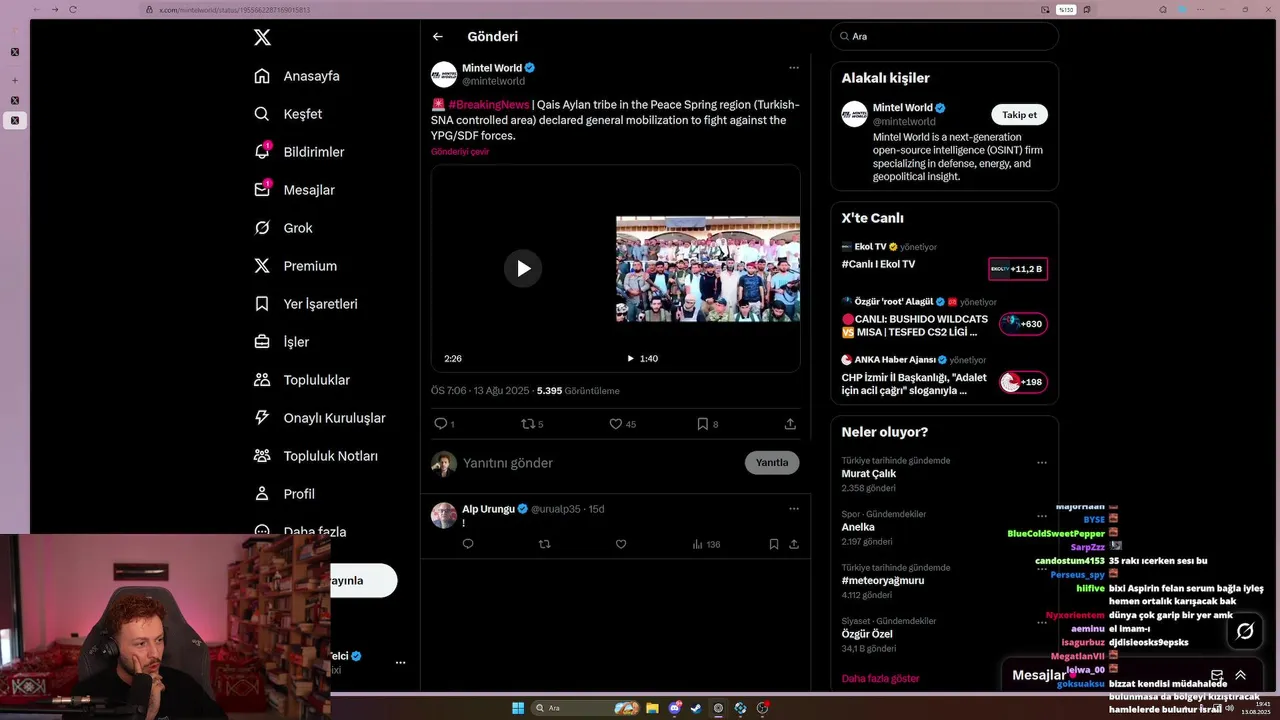Open Topluluk Notları sidebar item

316,456
